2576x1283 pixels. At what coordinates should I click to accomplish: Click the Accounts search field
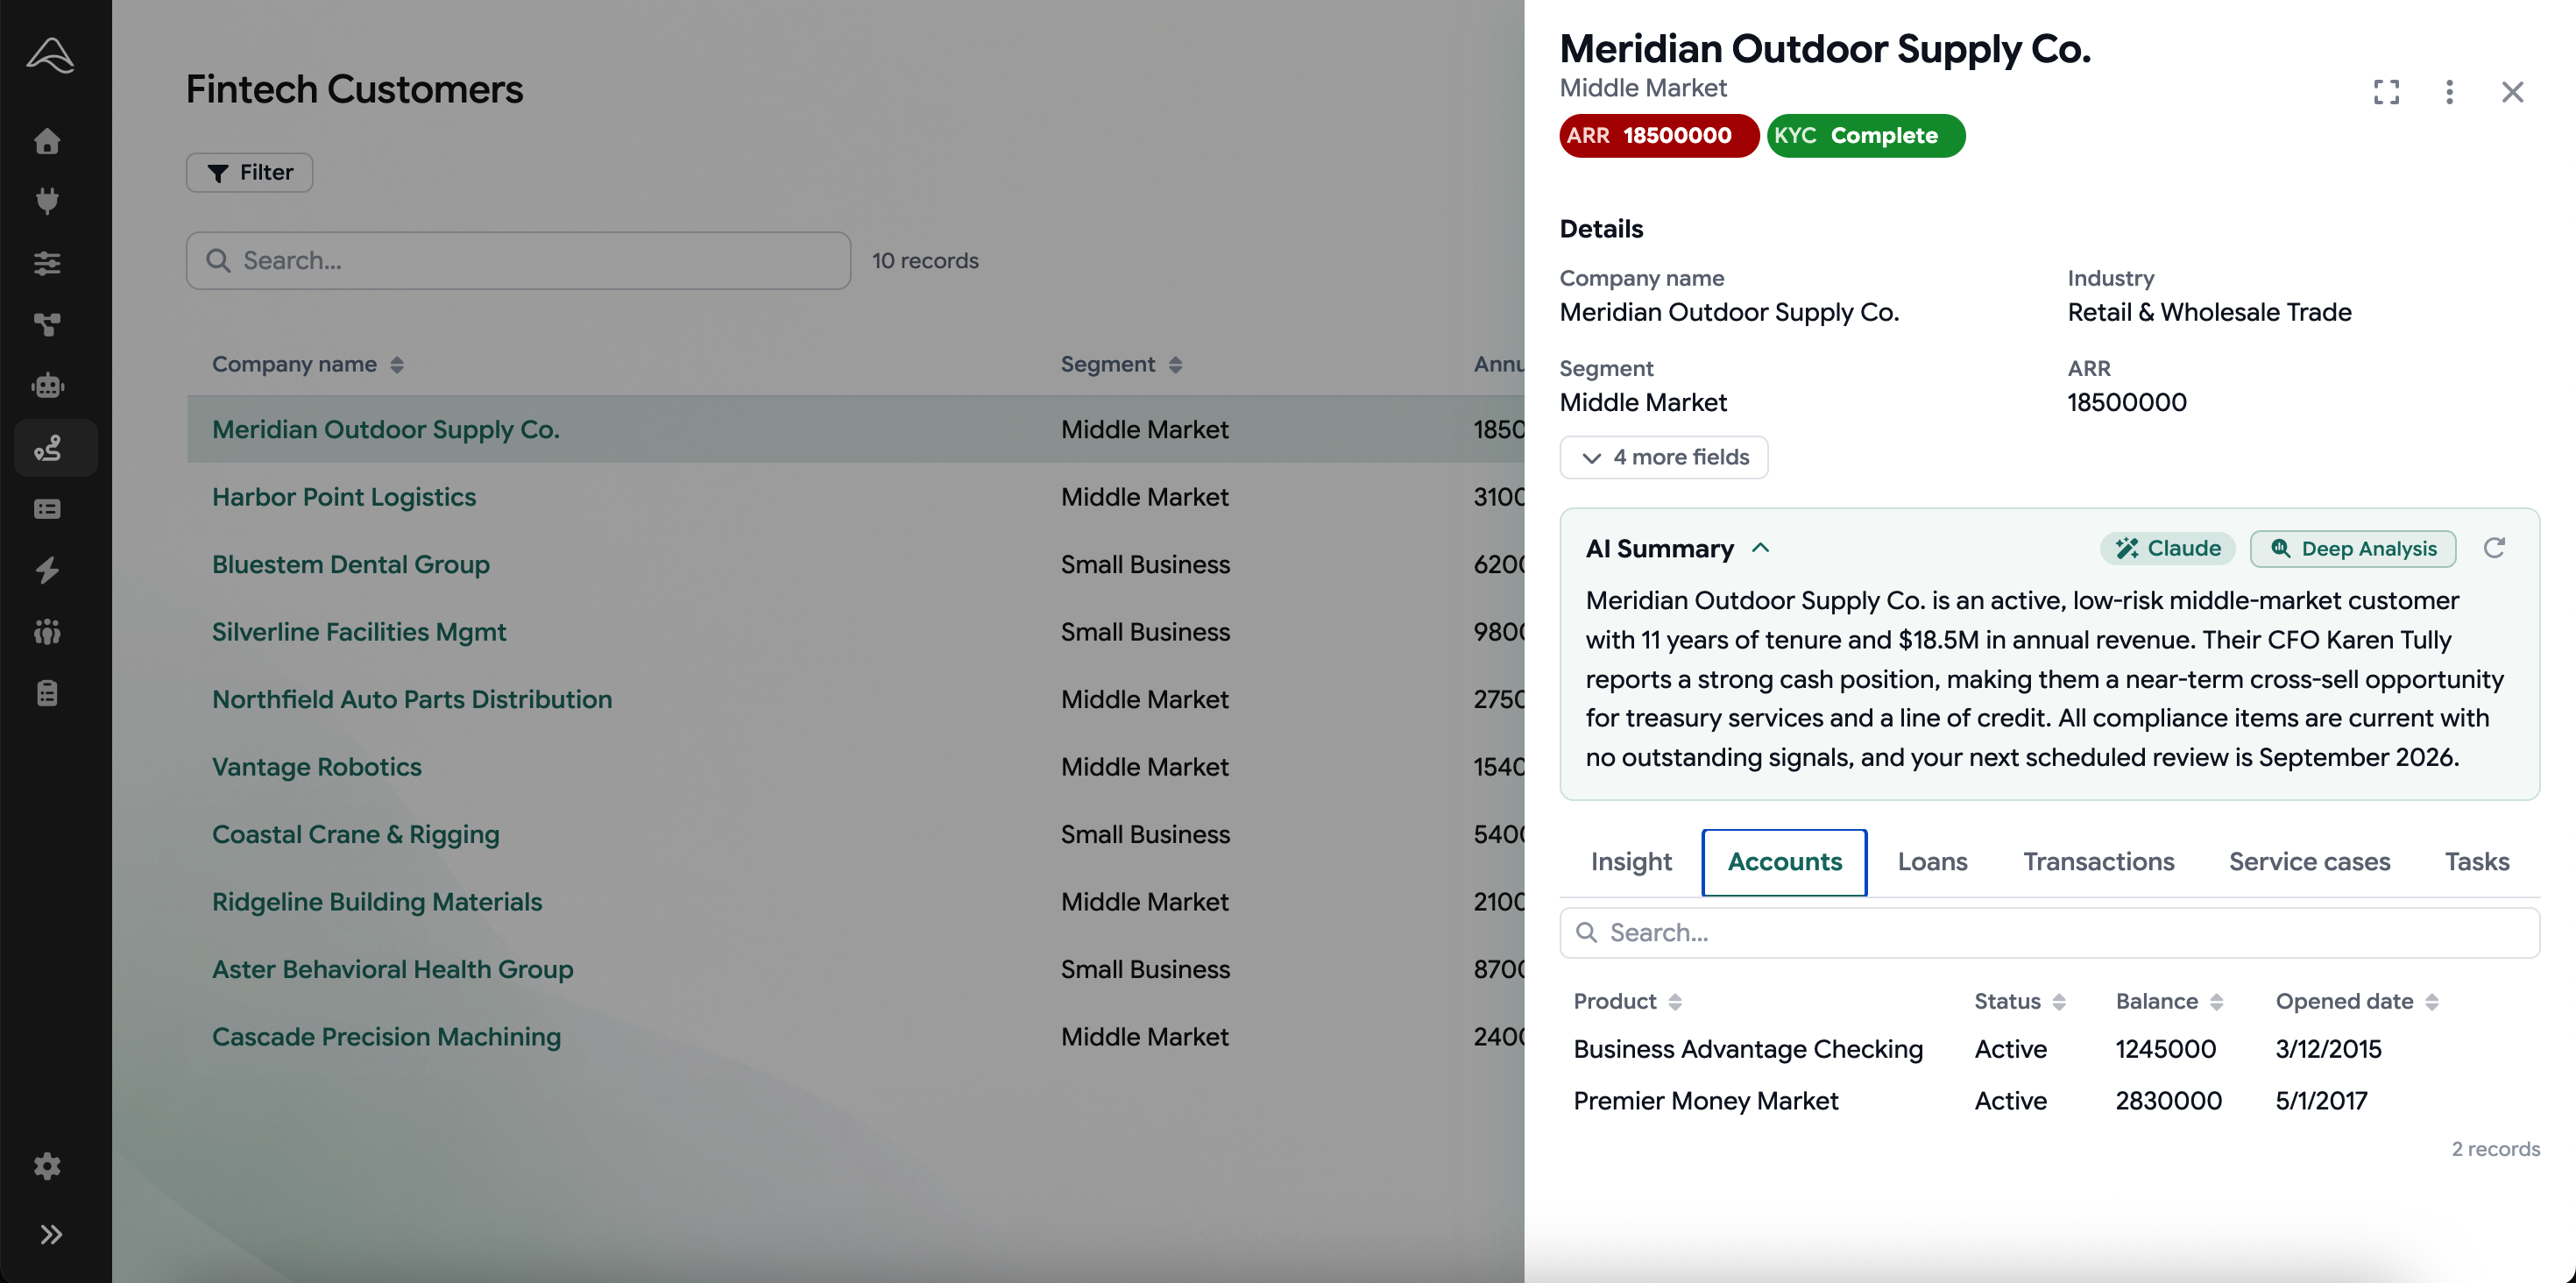coord(2049,933)
